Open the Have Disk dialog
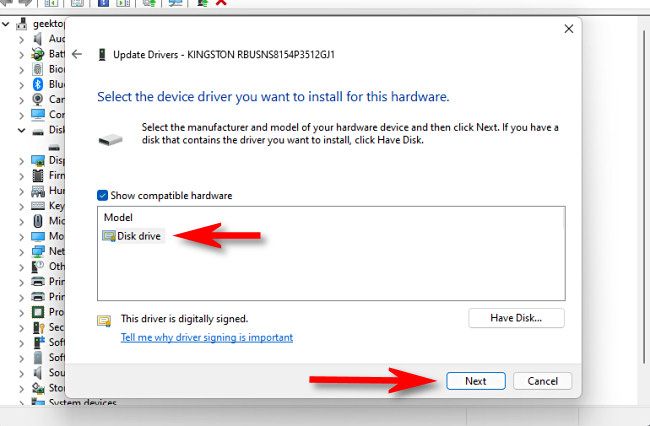This screenshot has width=650, height=426. coord(516,318)
